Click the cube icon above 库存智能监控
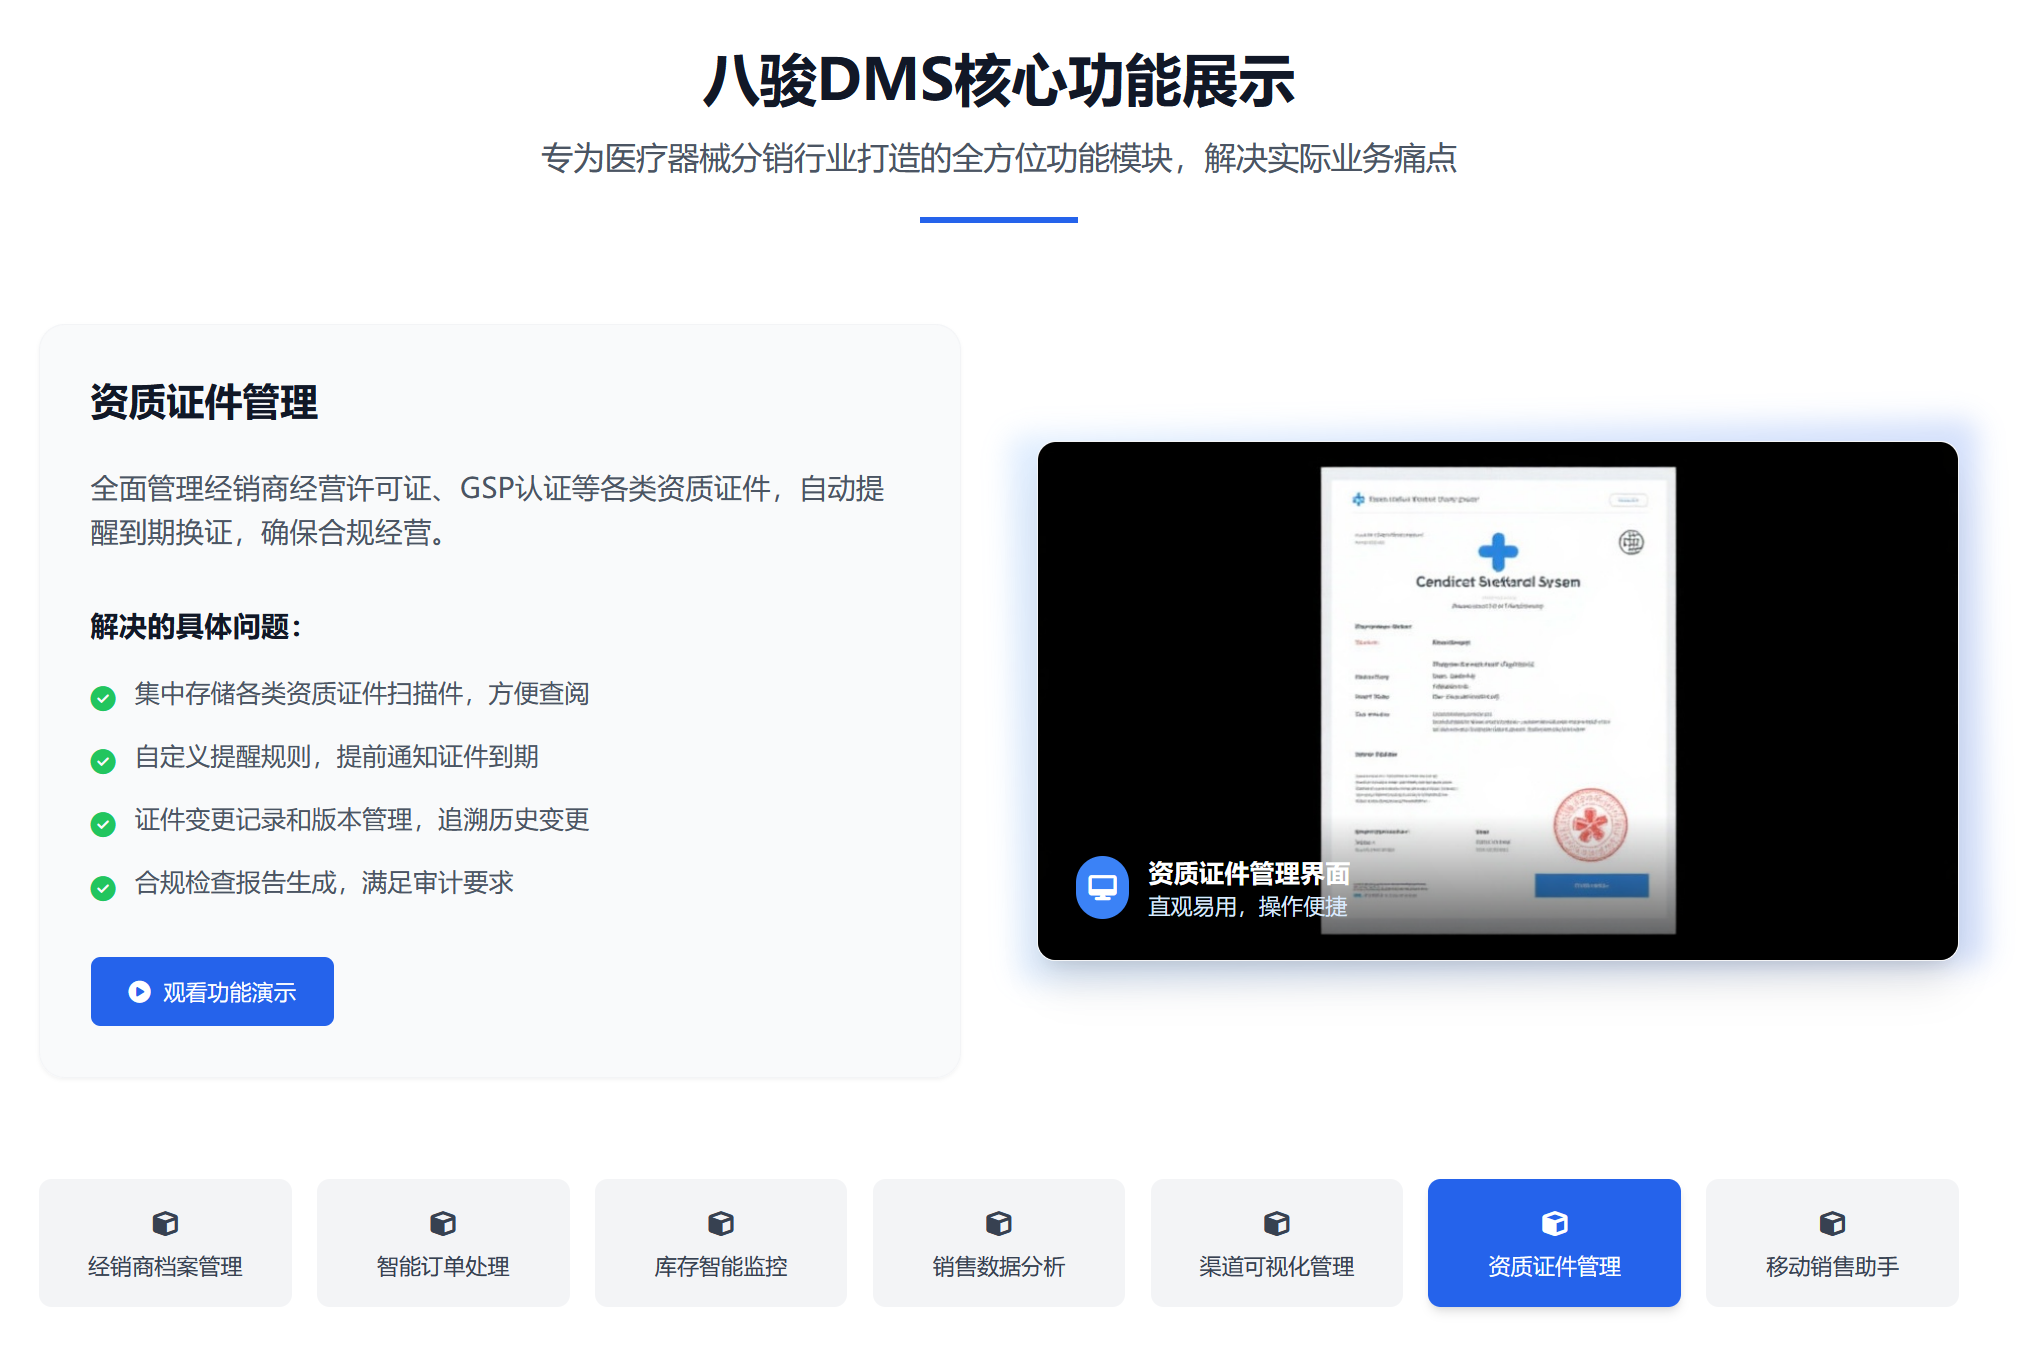Screen dimensions: 2026x1350 [x=721, y=1222]
